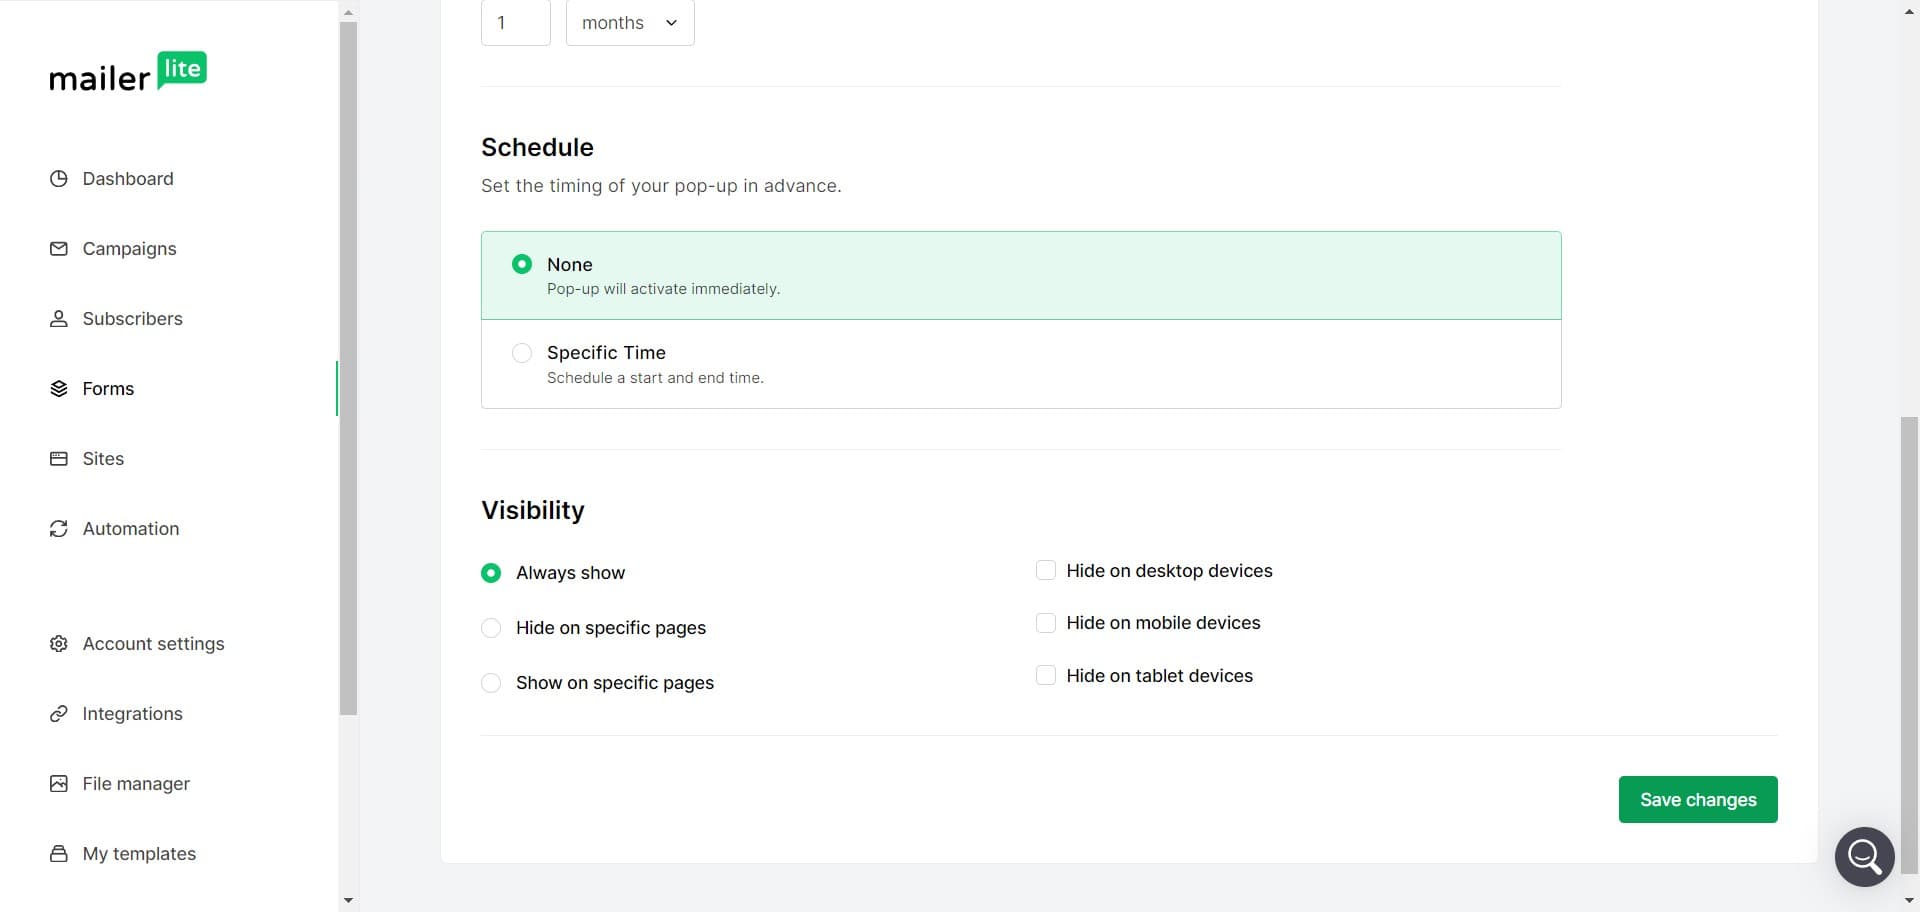Choose Hide on specific pages visibility
Viewport: 1920px width, 912px height.
pyautogui.click(x=490, y=627)
